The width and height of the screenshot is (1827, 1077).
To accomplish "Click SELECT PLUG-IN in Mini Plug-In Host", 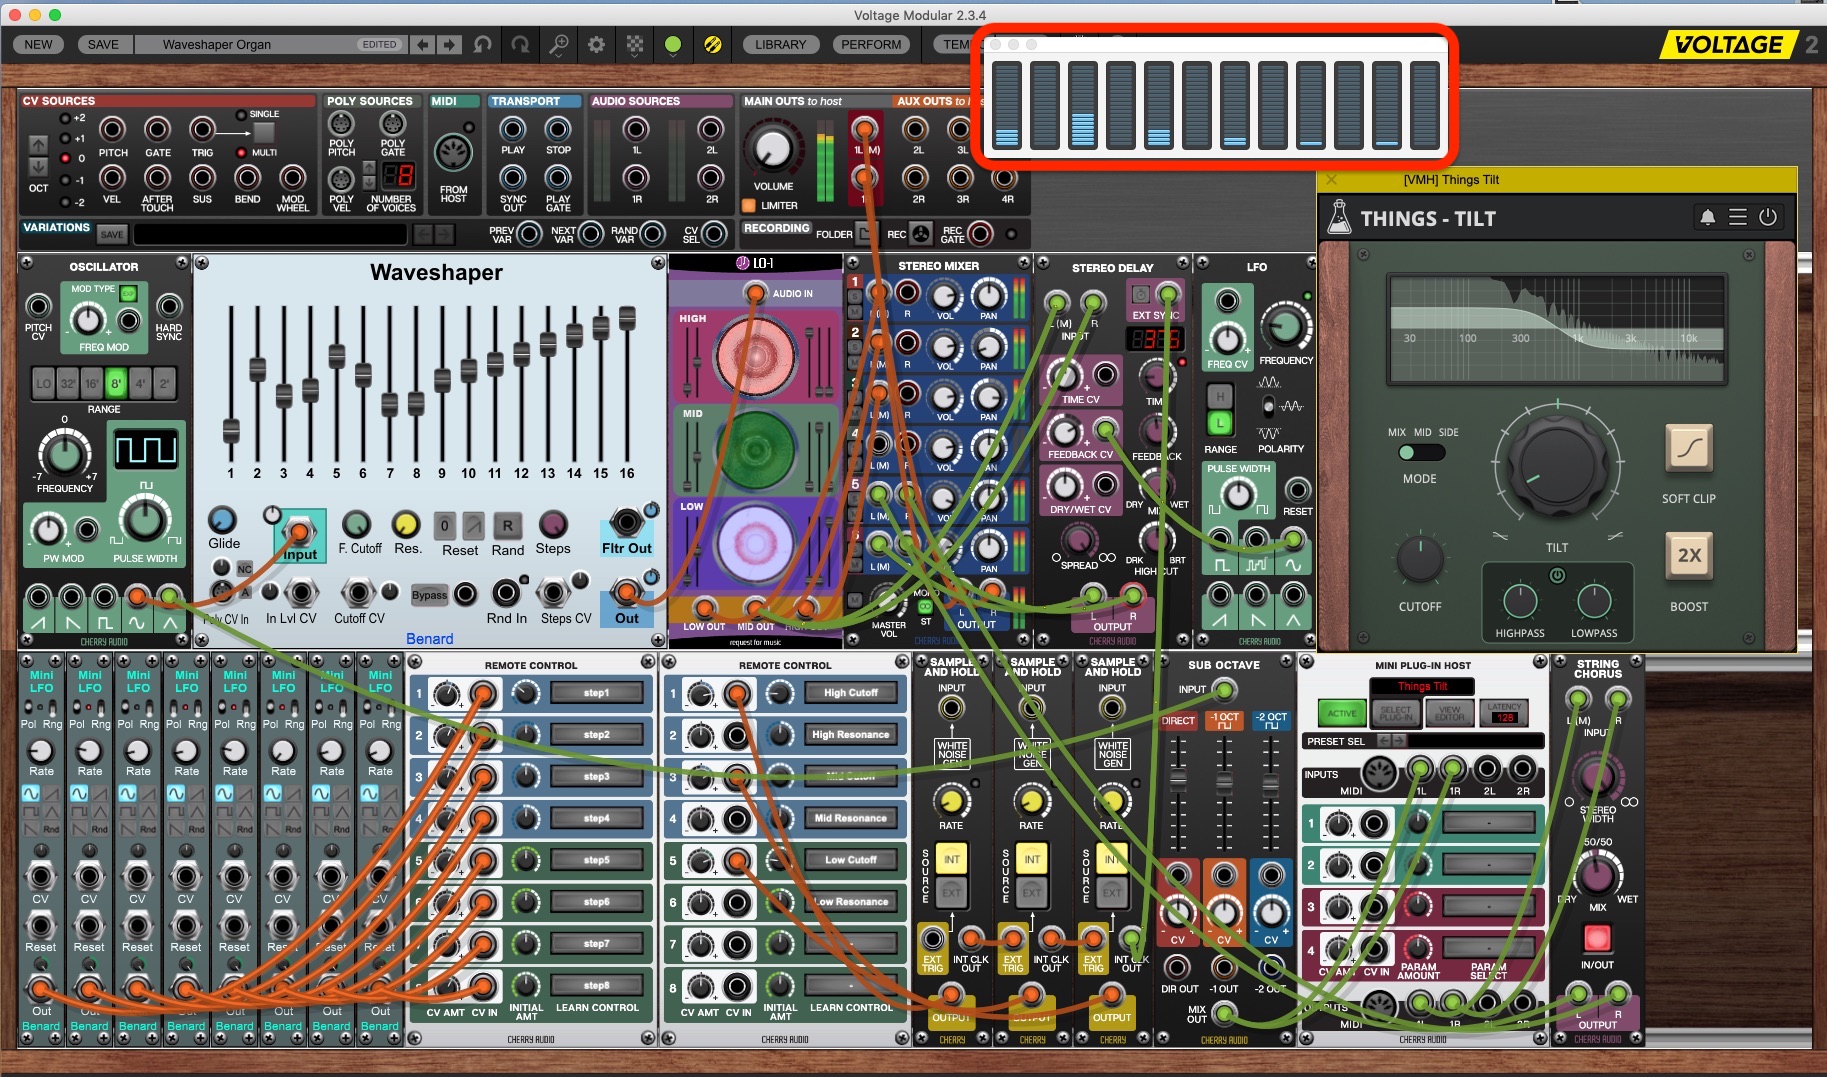I will point(1396,713).
